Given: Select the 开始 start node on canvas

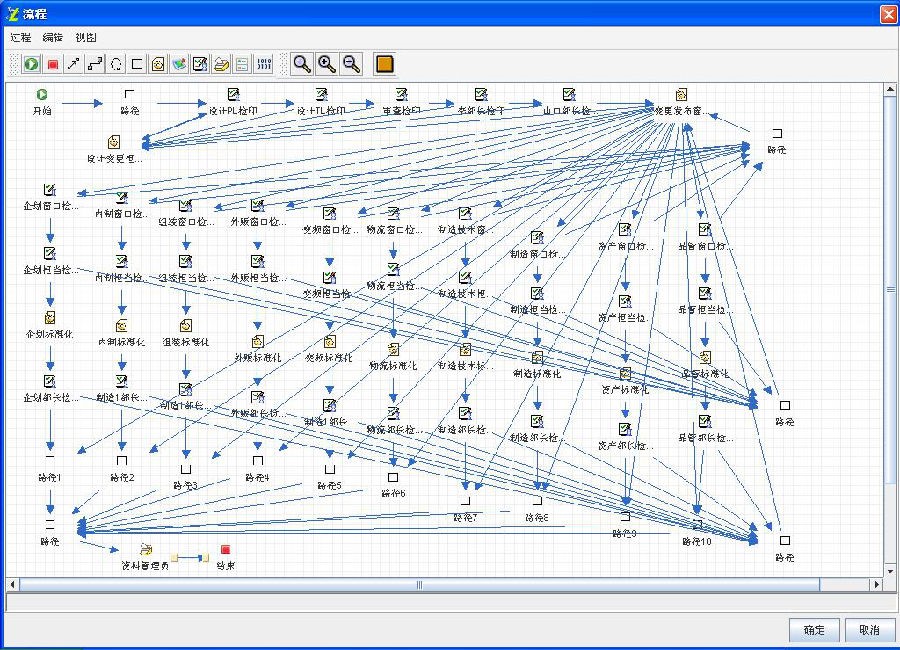Looking at the screenshot, I should (42, 95).
